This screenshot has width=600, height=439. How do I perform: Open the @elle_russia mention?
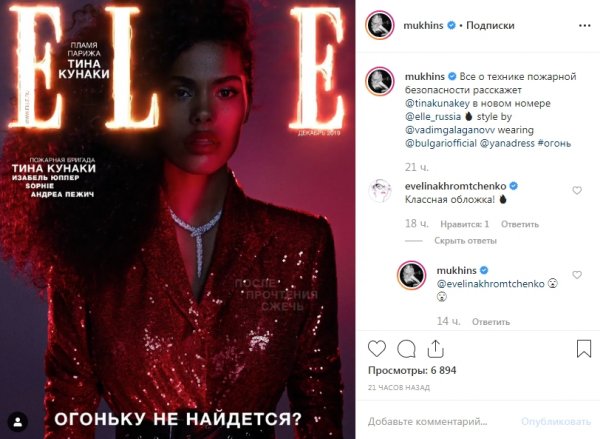coord(433,117)
